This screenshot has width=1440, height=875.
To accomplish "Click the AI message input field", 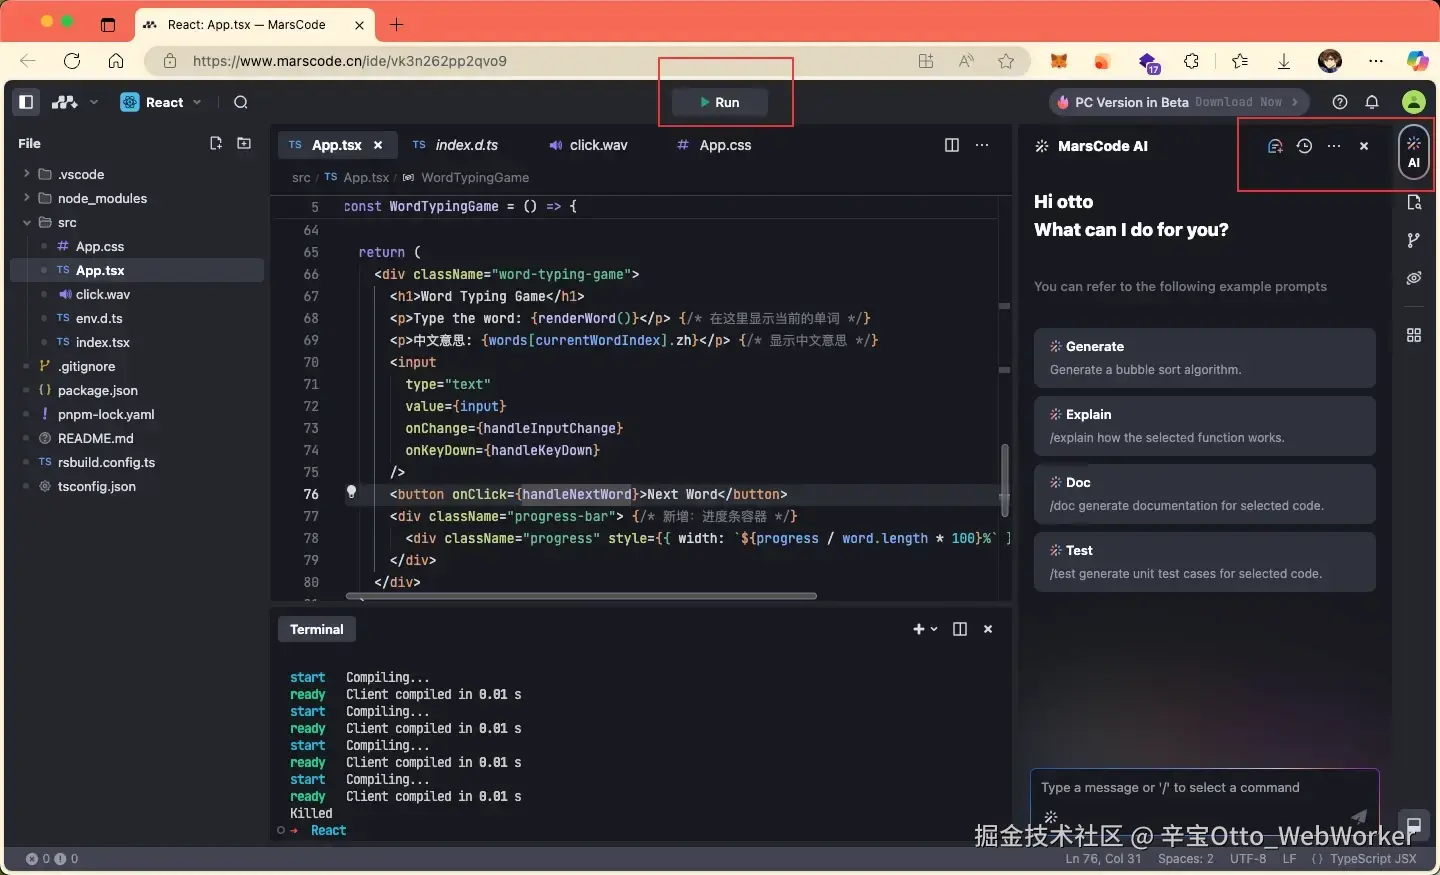I will (x=1205, y=800).
